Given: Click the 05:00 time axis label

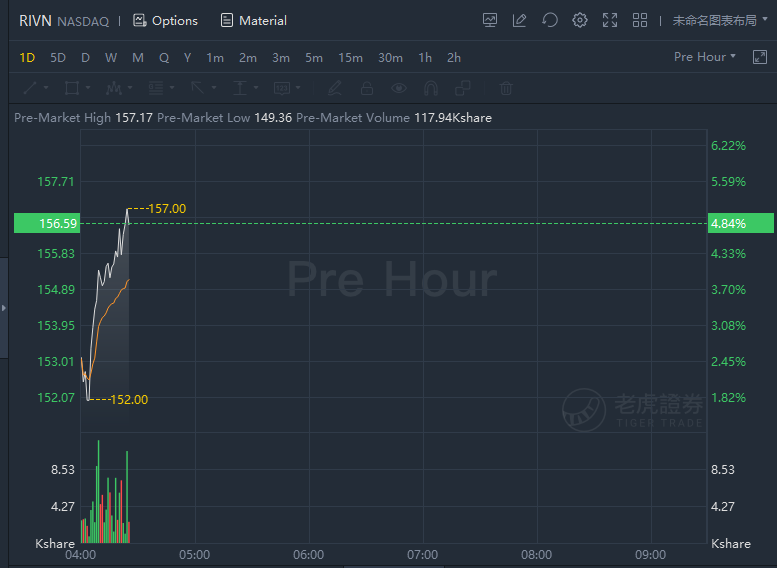Looking at the screenshot, I should [194, 555].
